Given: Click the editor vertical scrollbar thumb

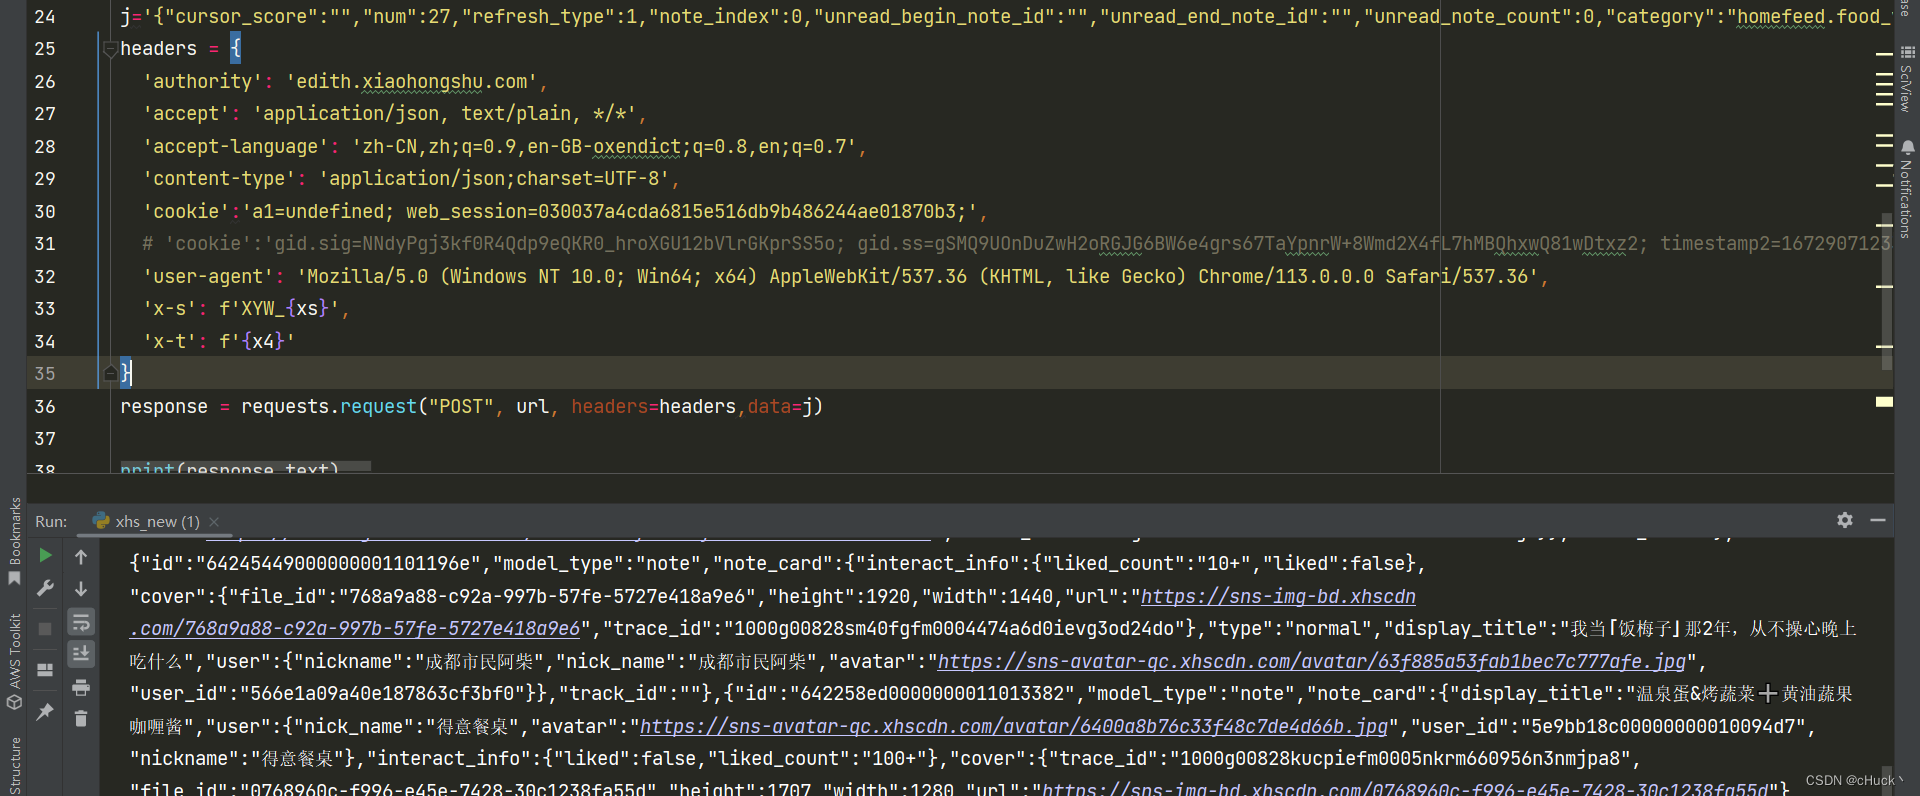Looking at the screenshot, I should (1887, 290).
